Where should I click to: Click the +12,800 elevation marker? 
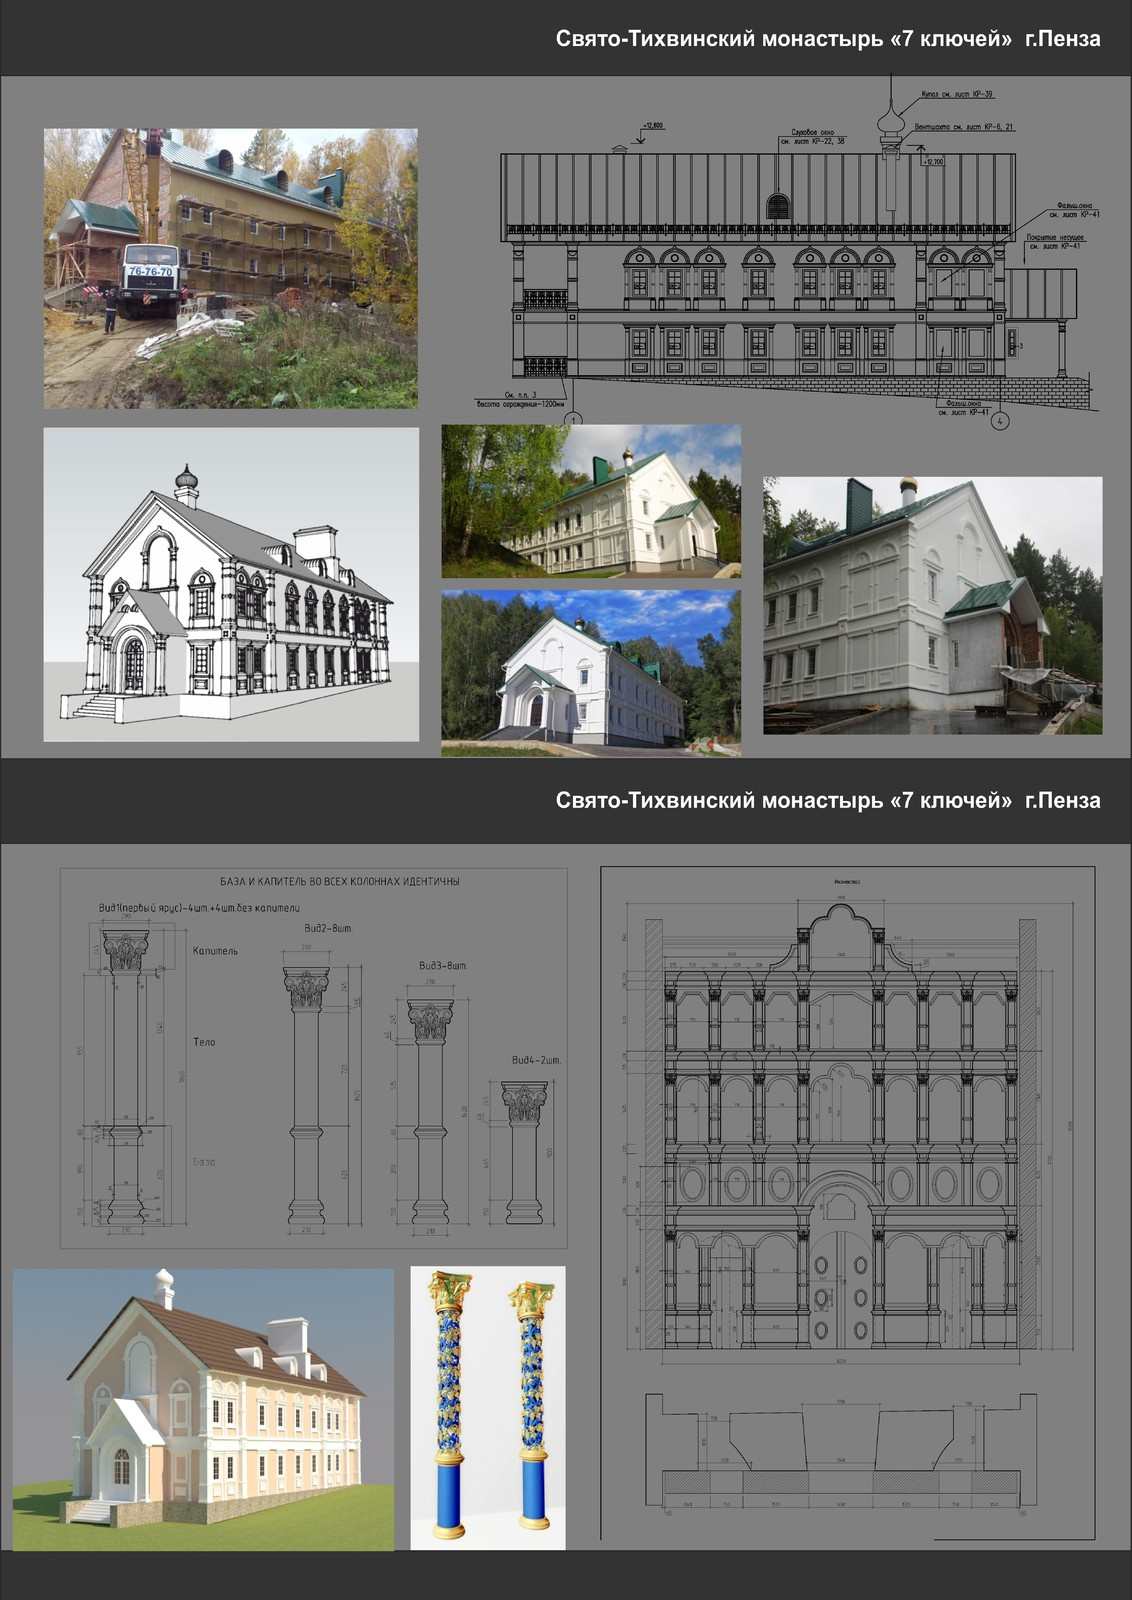point(652,126)
